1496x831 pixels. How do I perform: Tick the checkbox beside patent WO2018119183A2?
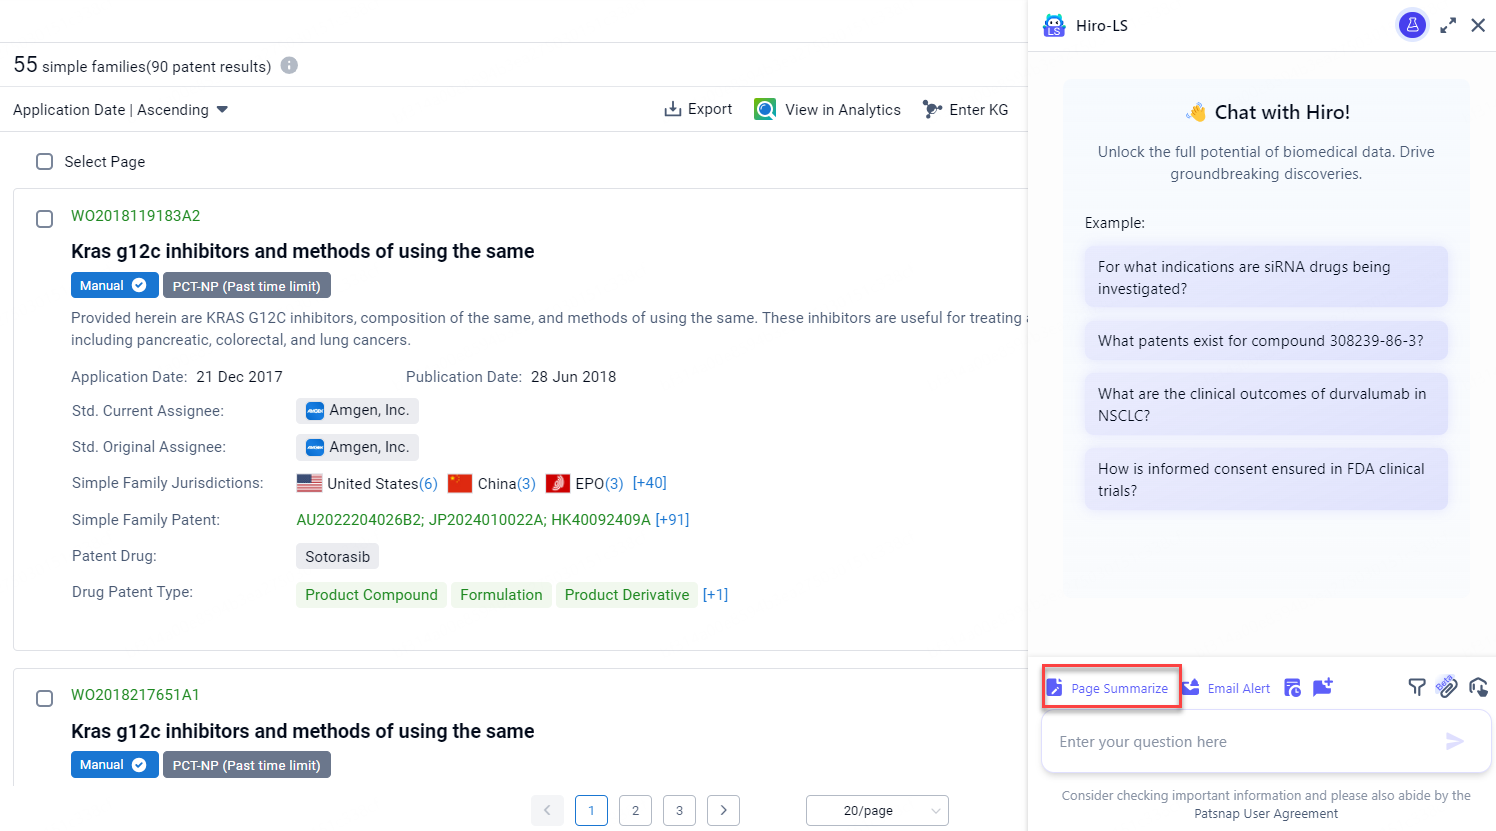click(x=44, y=219)
